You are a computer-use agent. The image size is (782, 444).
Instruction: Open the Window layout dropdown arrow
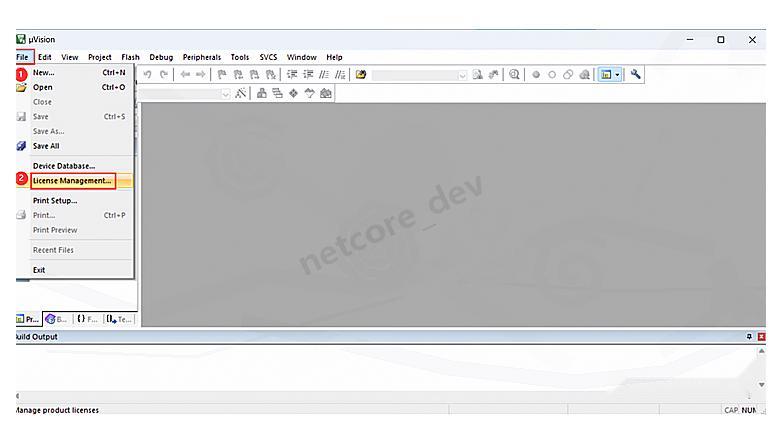(x=617, y=75)
